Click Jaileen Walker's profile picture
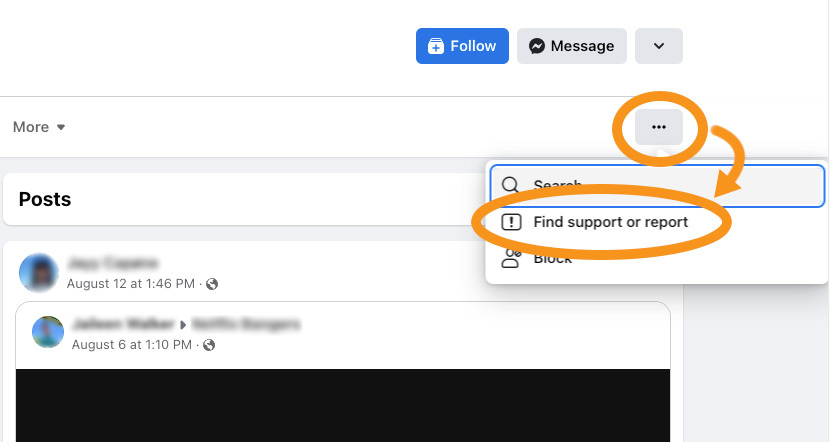830x442 pixels. coord(49,333)
